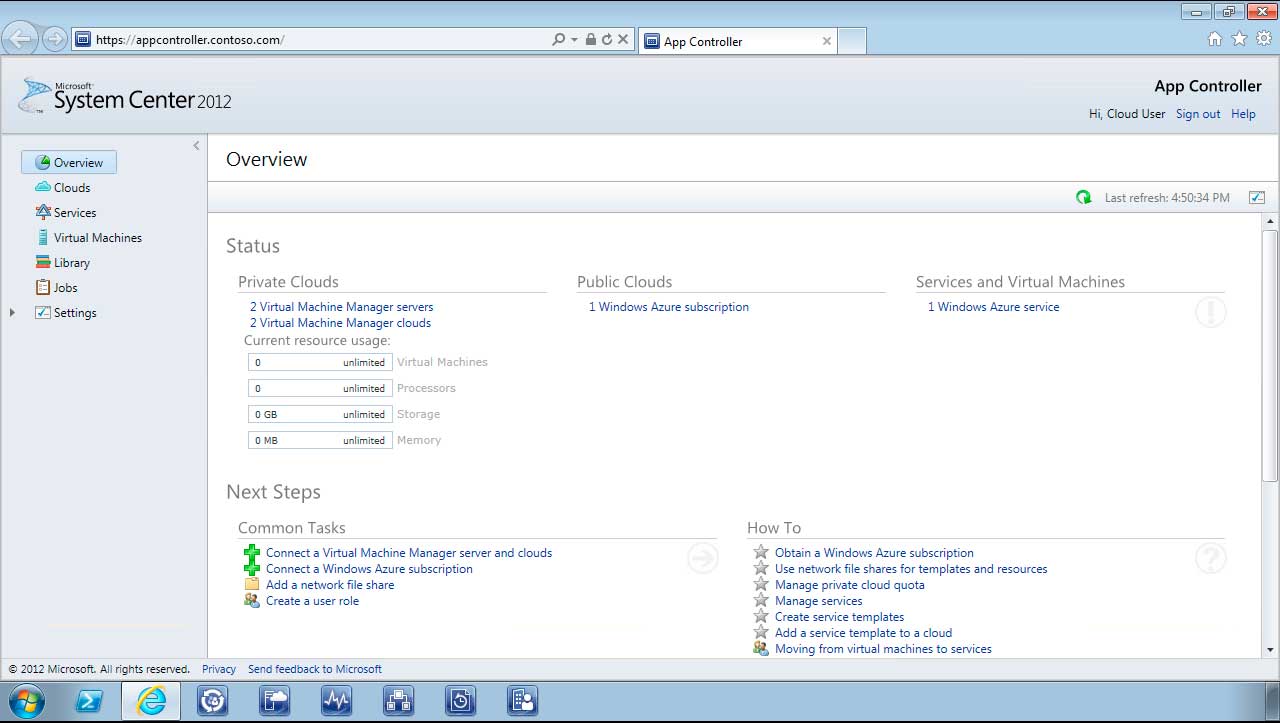Open 1 Windows Azure service link
The height and width of the screenshot is (723, 1280).
tap(994, 307)
